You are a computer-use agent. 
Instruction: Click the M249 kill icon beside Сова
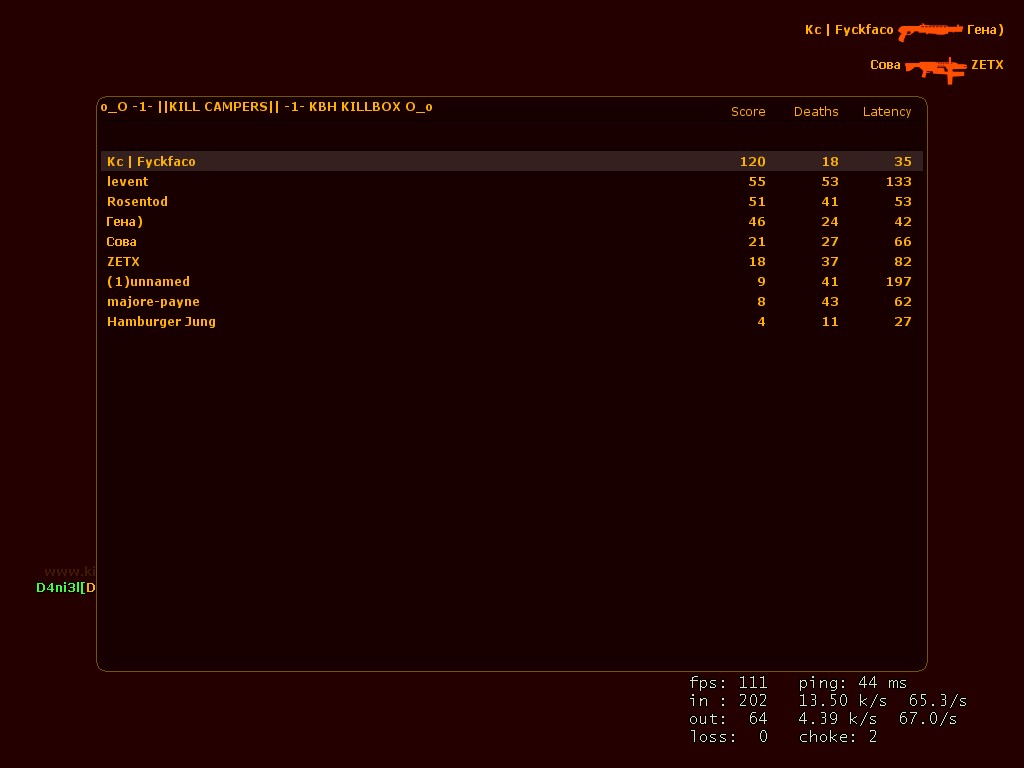[934, 66]
